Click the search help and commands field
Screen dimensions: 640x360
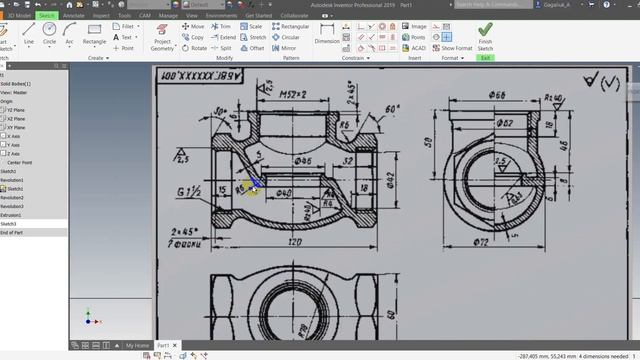pos(493,4)
